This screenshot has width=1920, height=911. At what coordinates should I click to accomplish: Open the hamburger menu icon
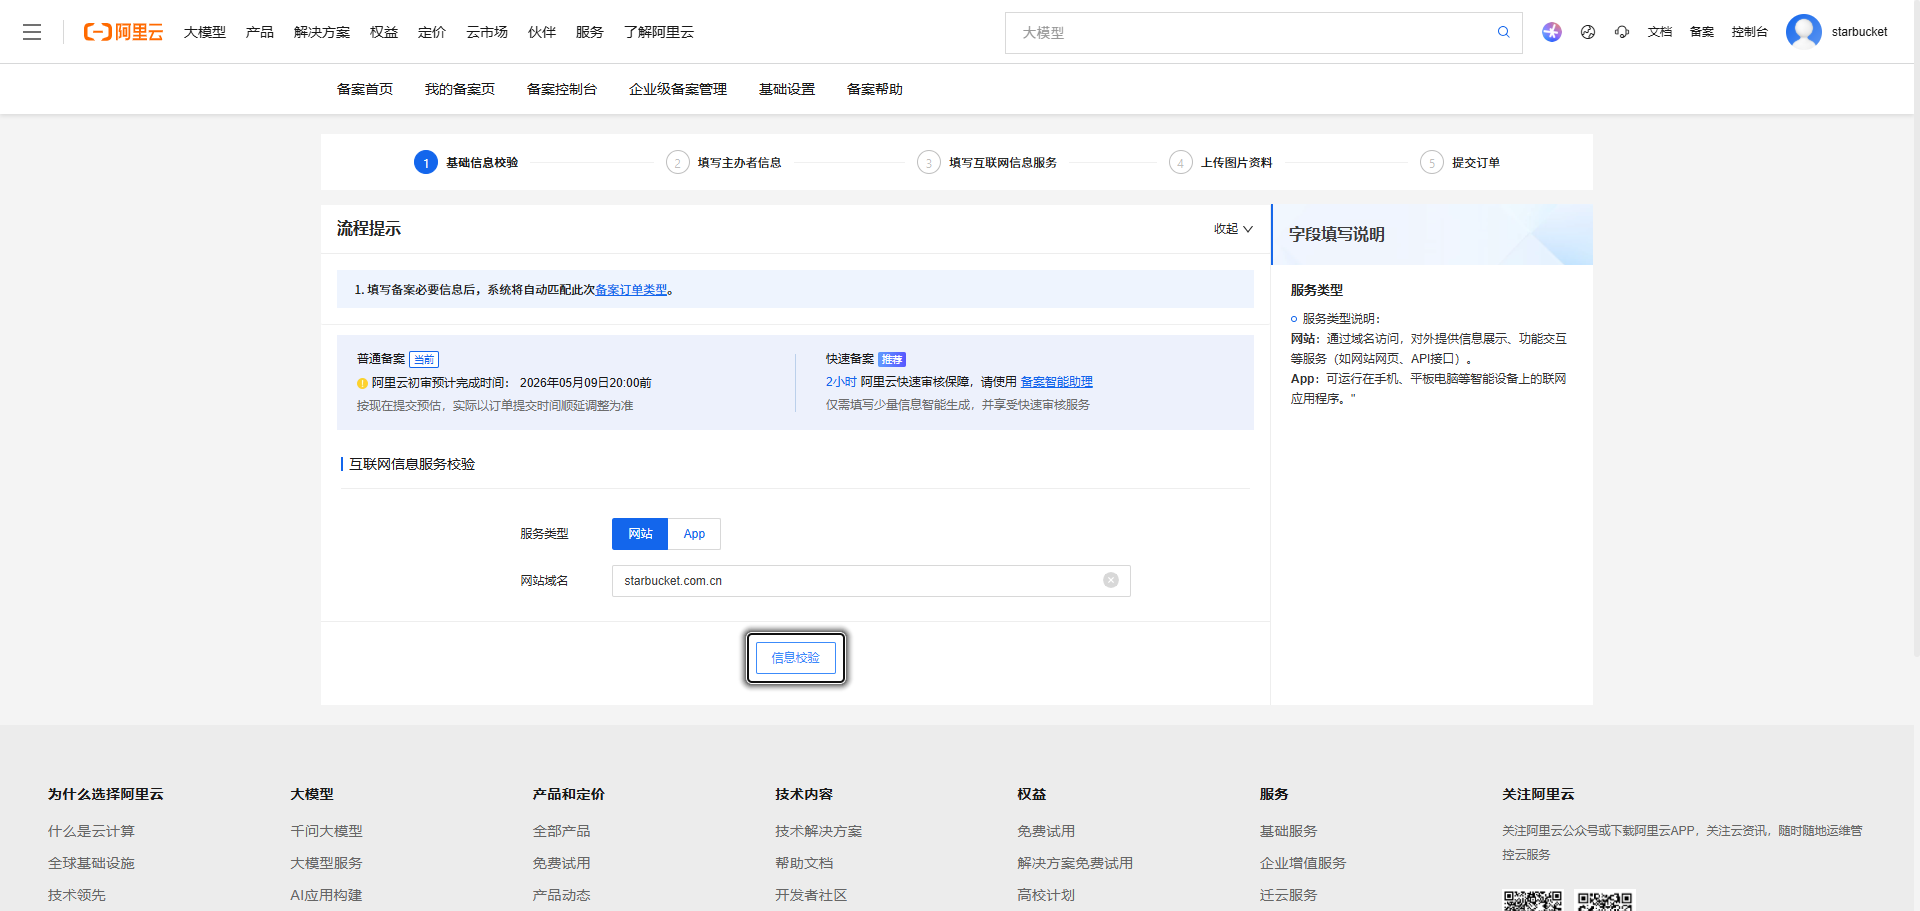tap(32, 32)
